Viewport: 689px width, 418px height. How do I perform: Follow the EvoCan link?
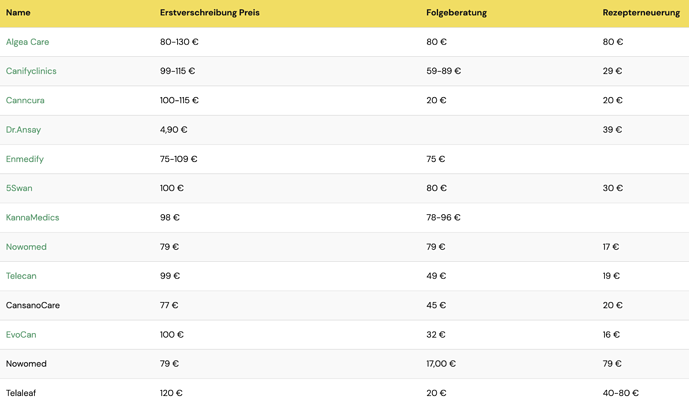[x=21, y=334]
